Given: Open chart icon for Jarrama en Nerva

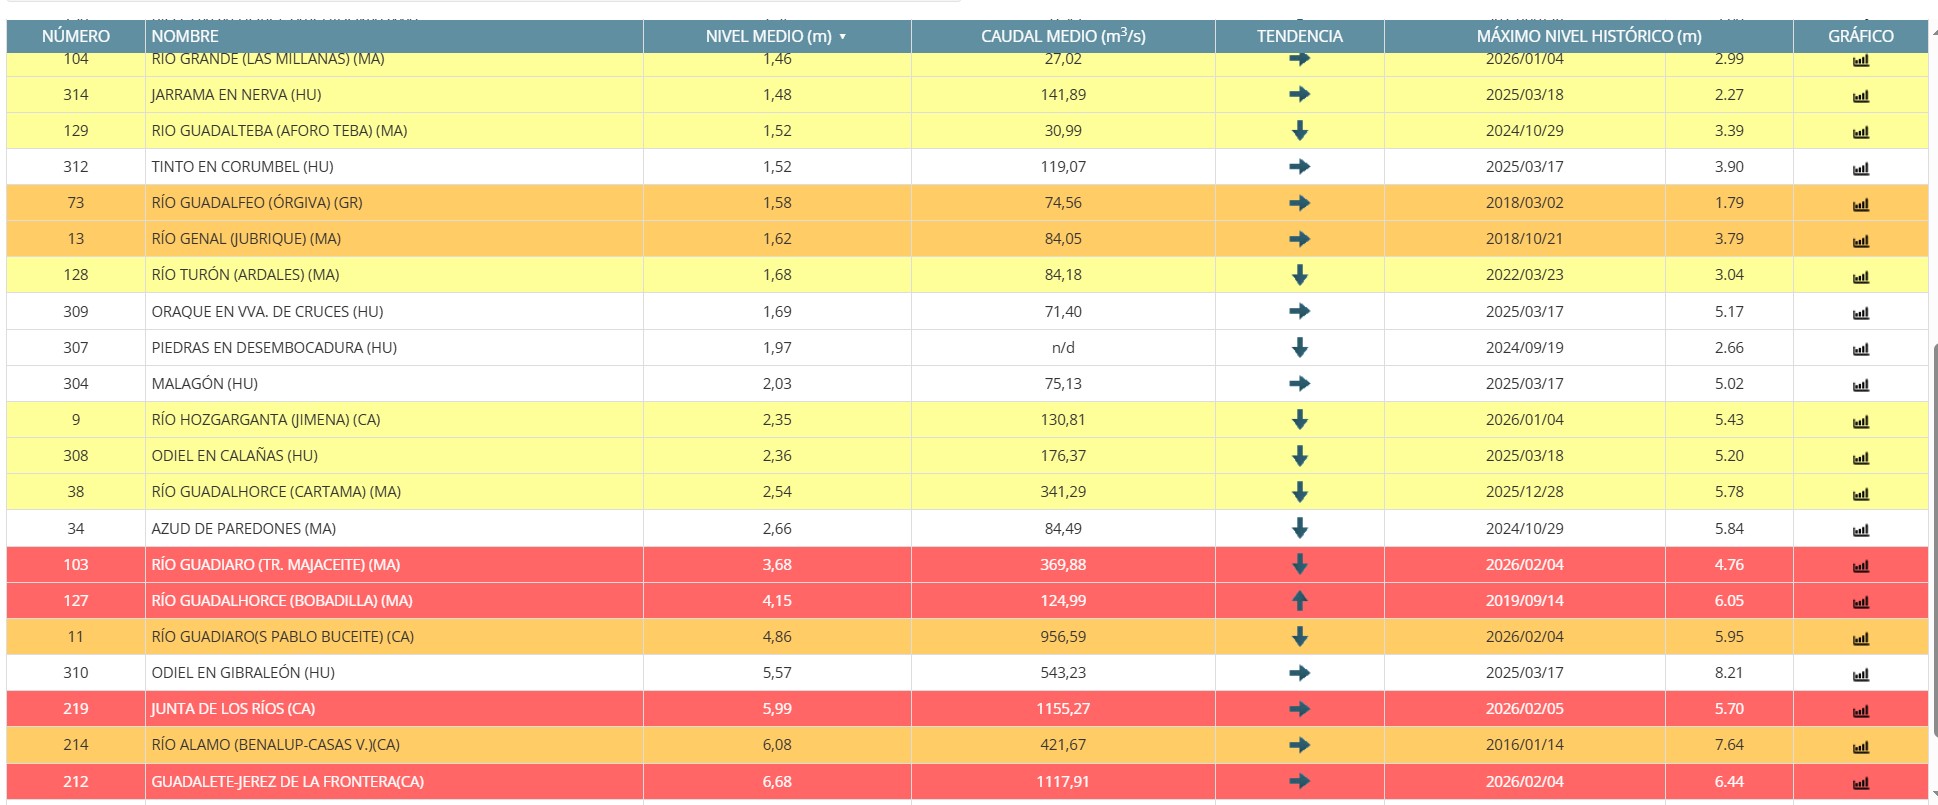Looking at the screenshot, I should pyautogui.click(x=1860, y=96).
